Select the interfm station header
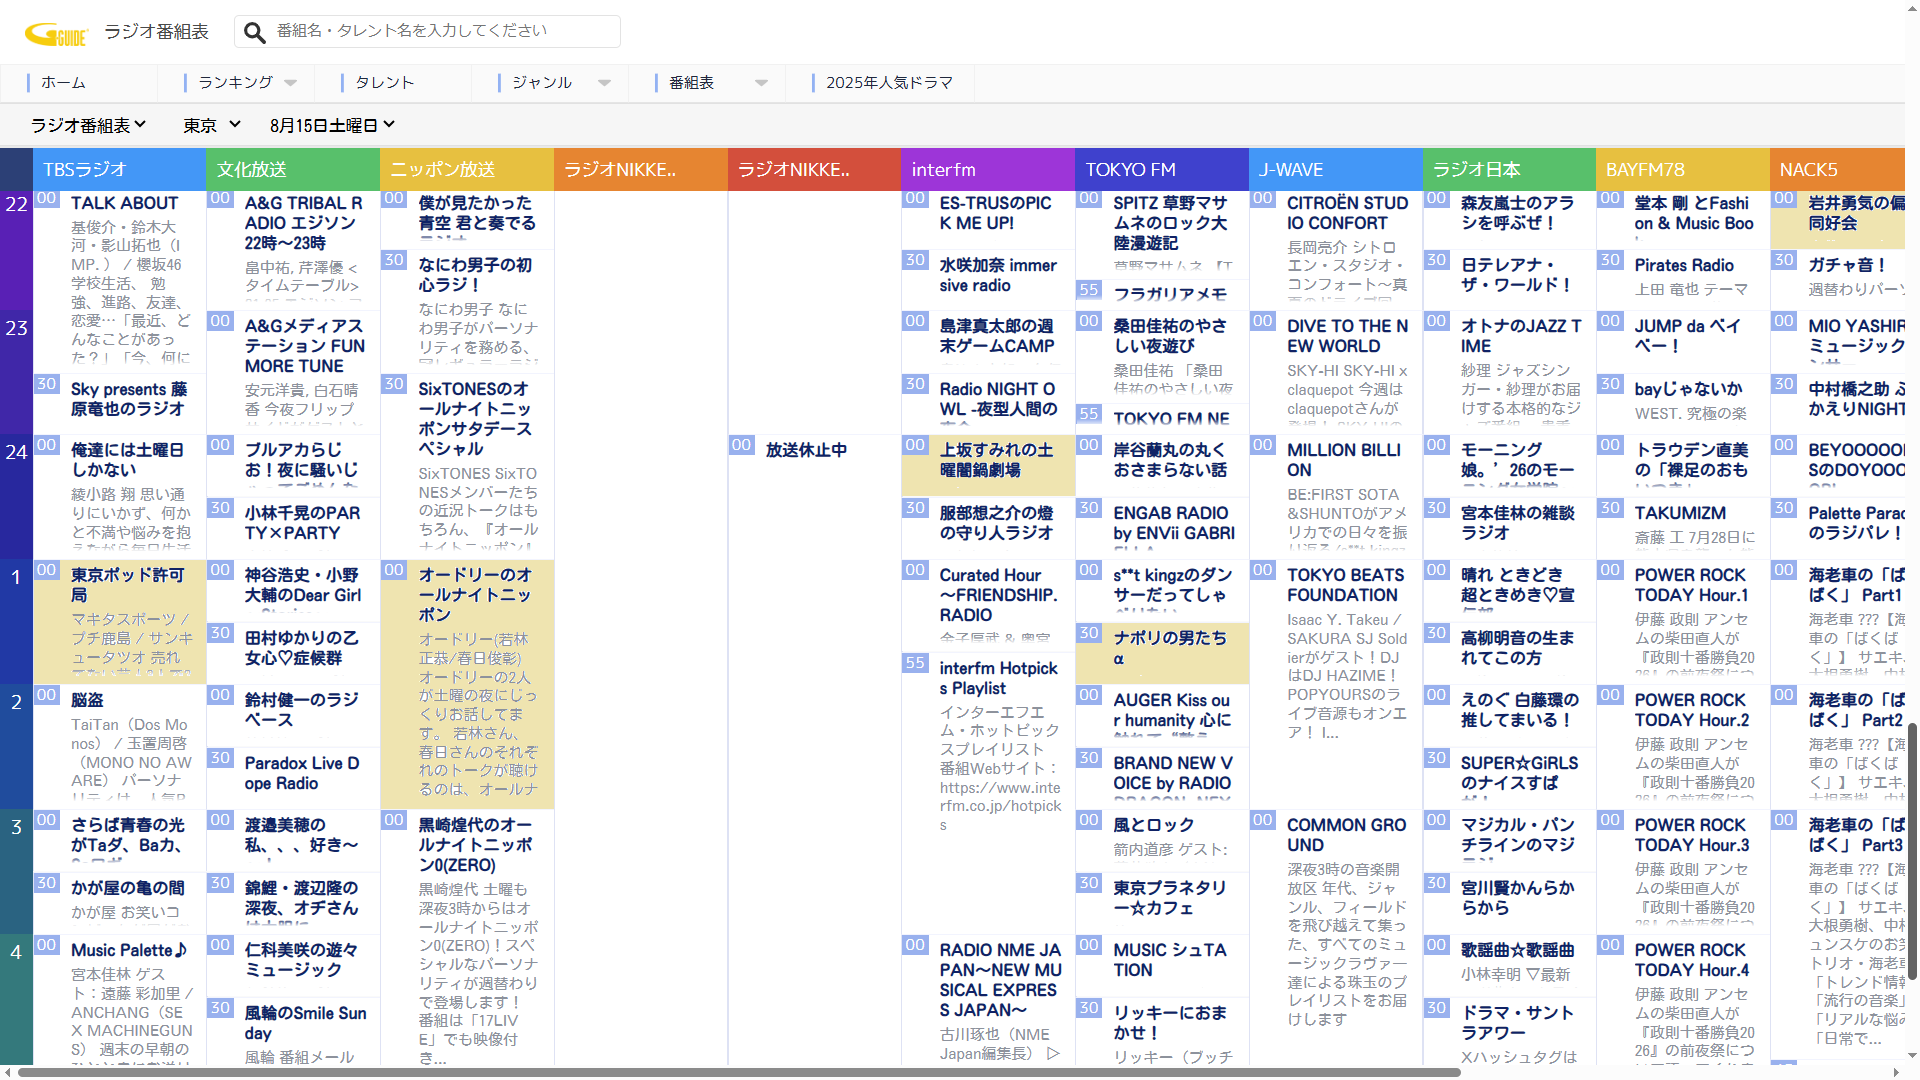The width and height of the screenshot is (1920, 1080). 988,169
